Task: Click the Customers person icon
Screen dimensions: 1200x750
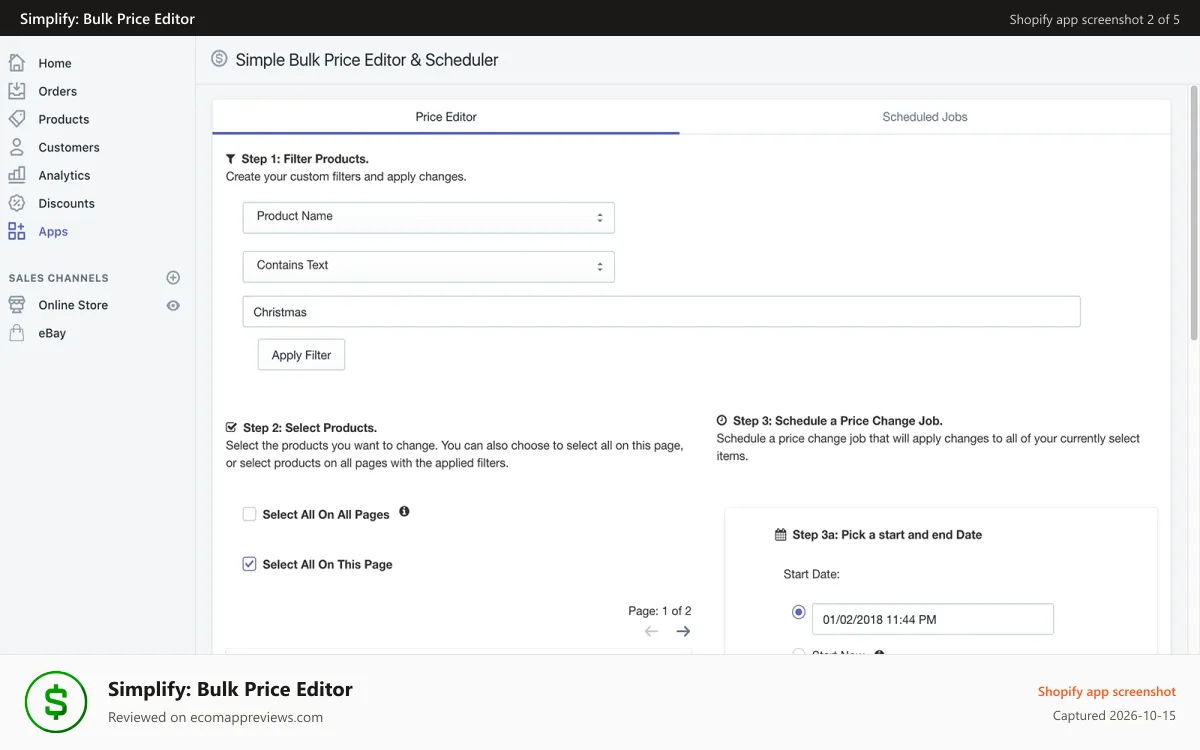Action: [16, 147]
